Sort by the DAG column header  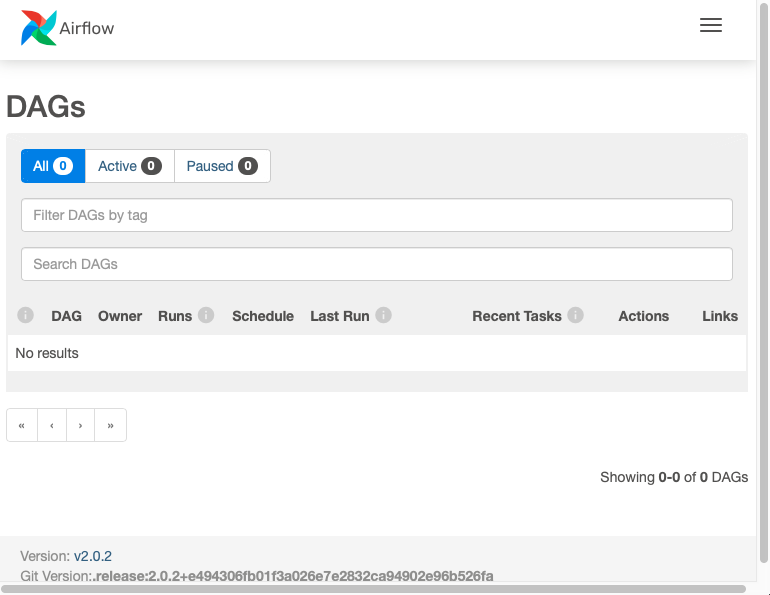pyautogui.click(x=67, y=316)
